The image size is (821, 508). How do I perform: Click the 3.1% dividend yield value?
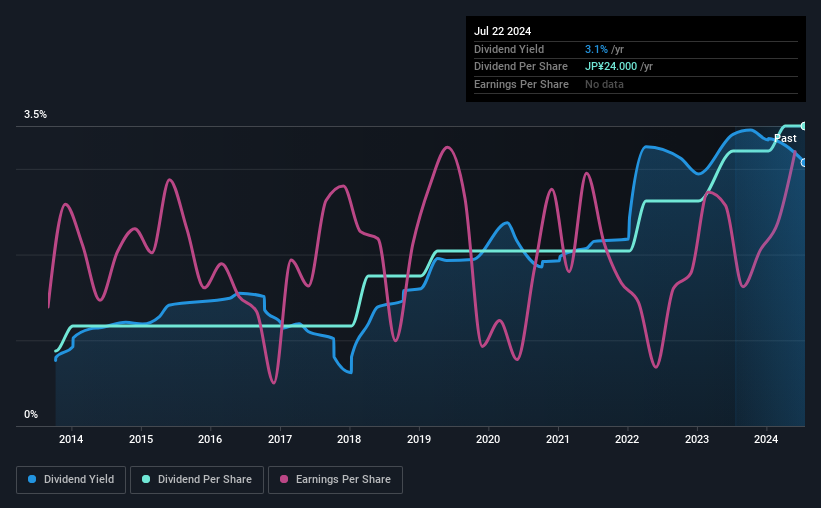tap(596, 49)
